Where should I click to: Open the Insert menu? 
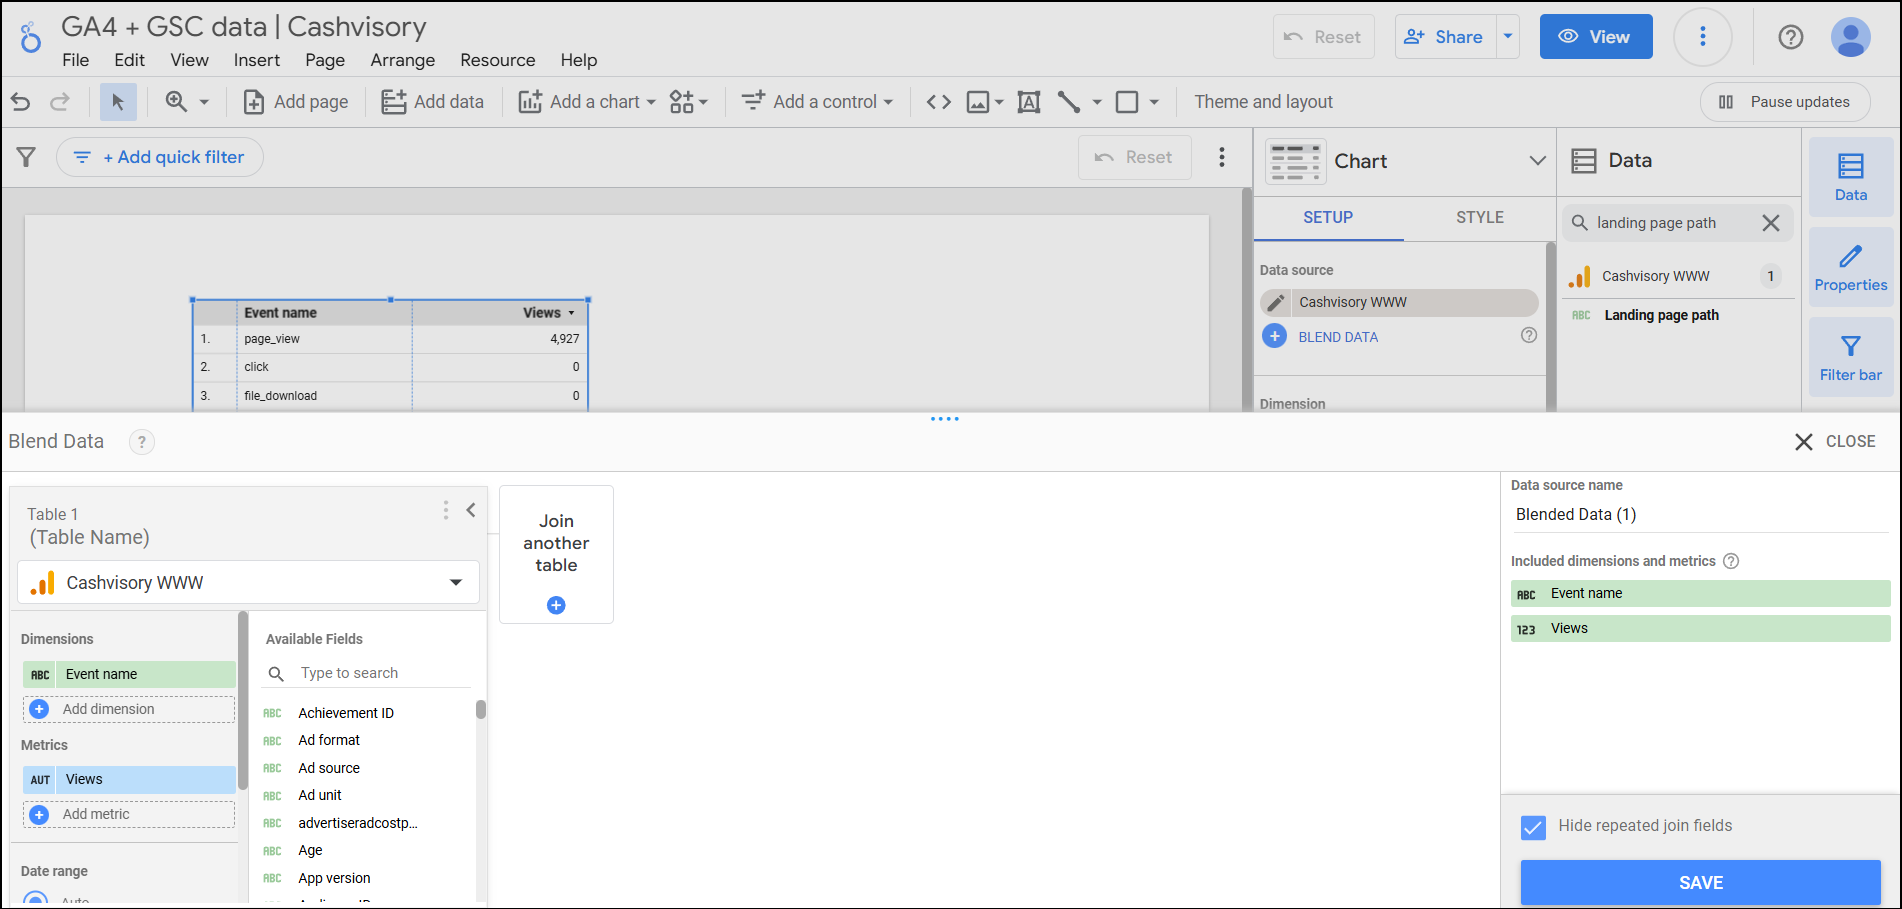(x=257, y=60)
